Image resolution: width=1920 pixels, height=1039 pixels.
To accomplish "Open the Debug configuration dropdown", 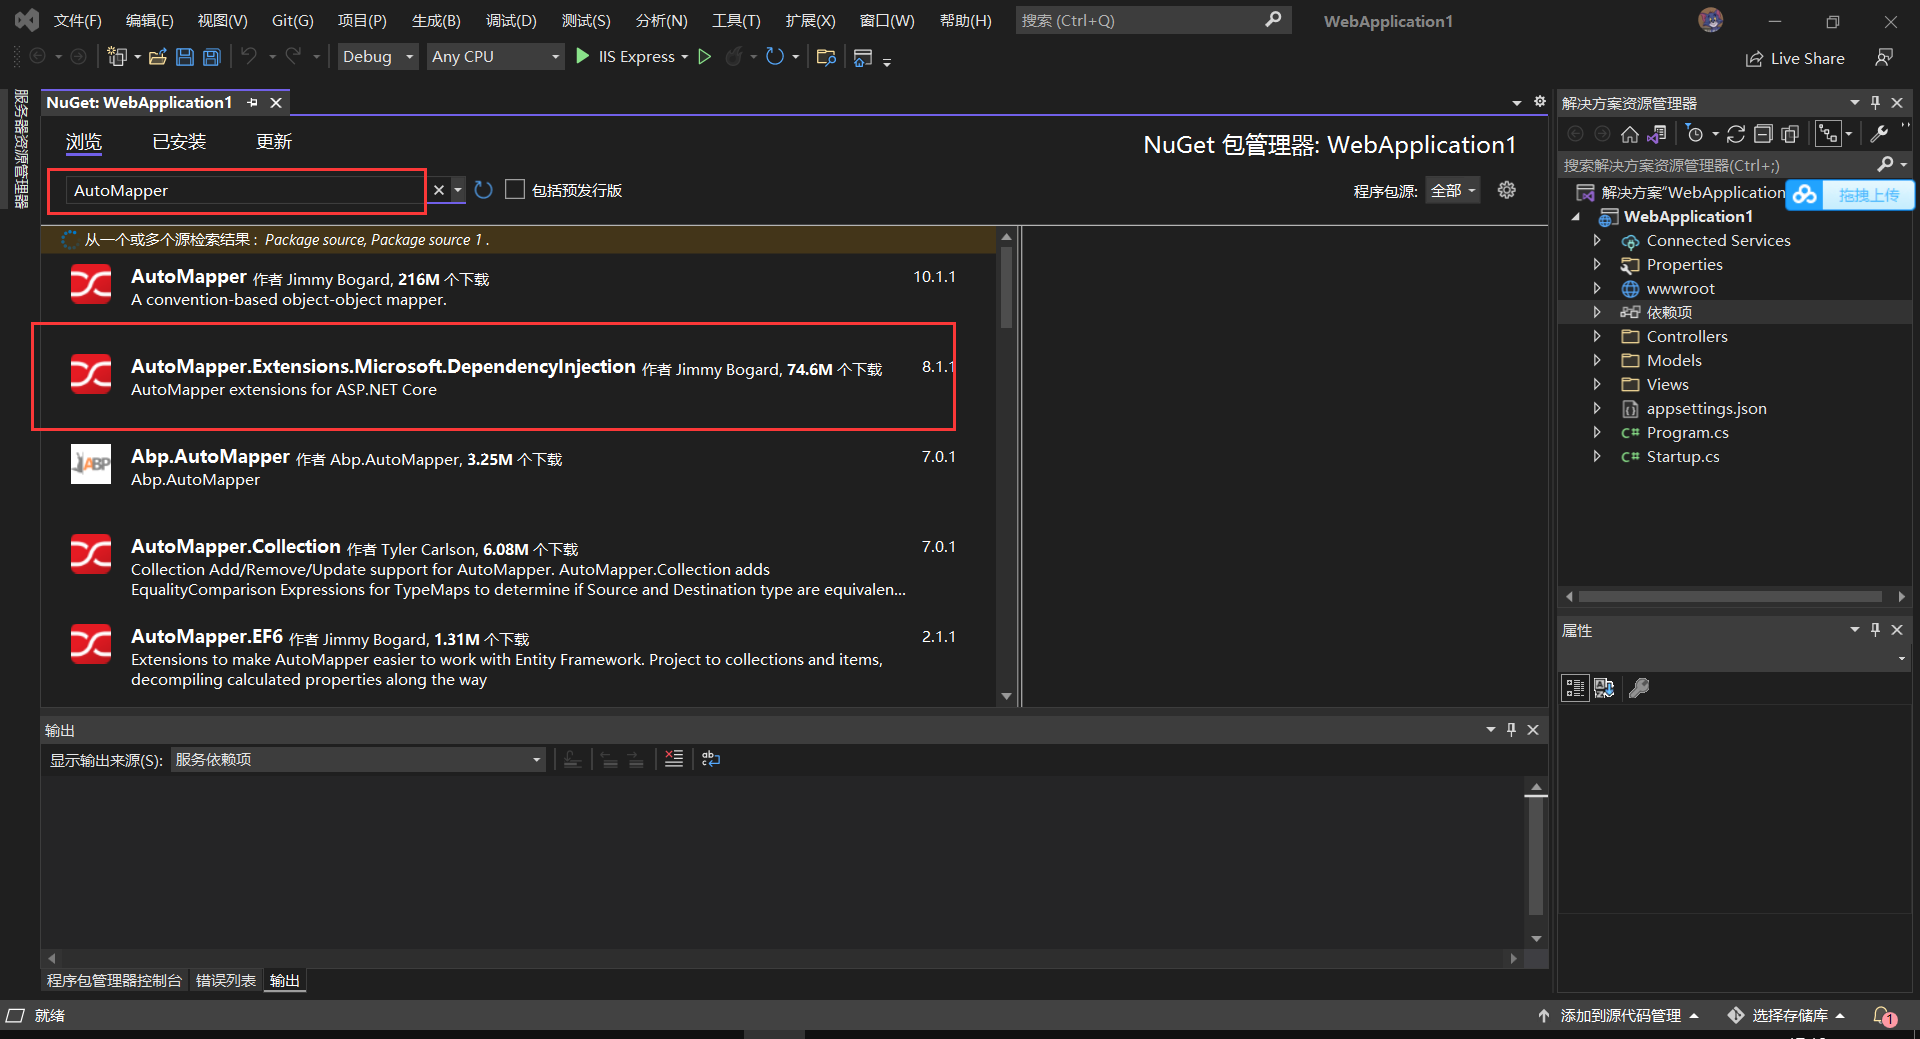I will (x=378, y=57).
